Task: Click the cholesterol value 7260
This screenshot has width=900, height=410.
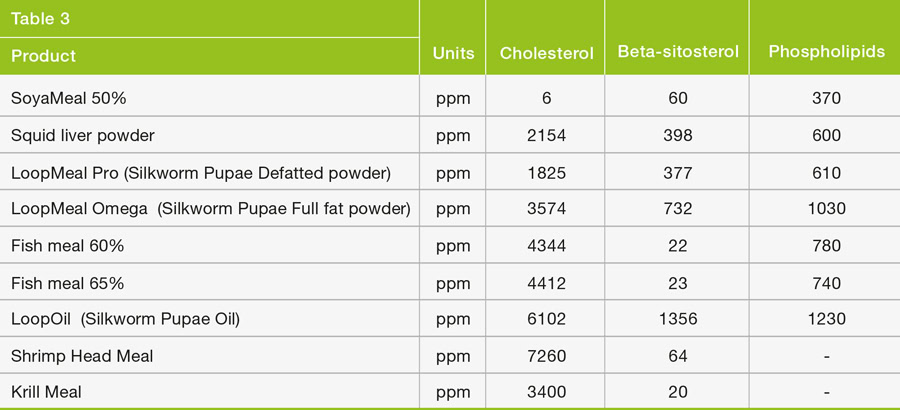Action: pos(545,356)
